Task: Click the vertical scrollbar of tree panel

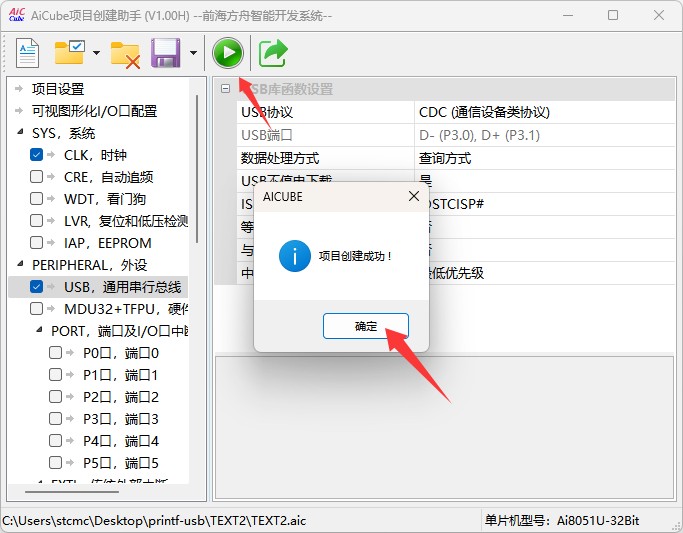Action: 197,169
